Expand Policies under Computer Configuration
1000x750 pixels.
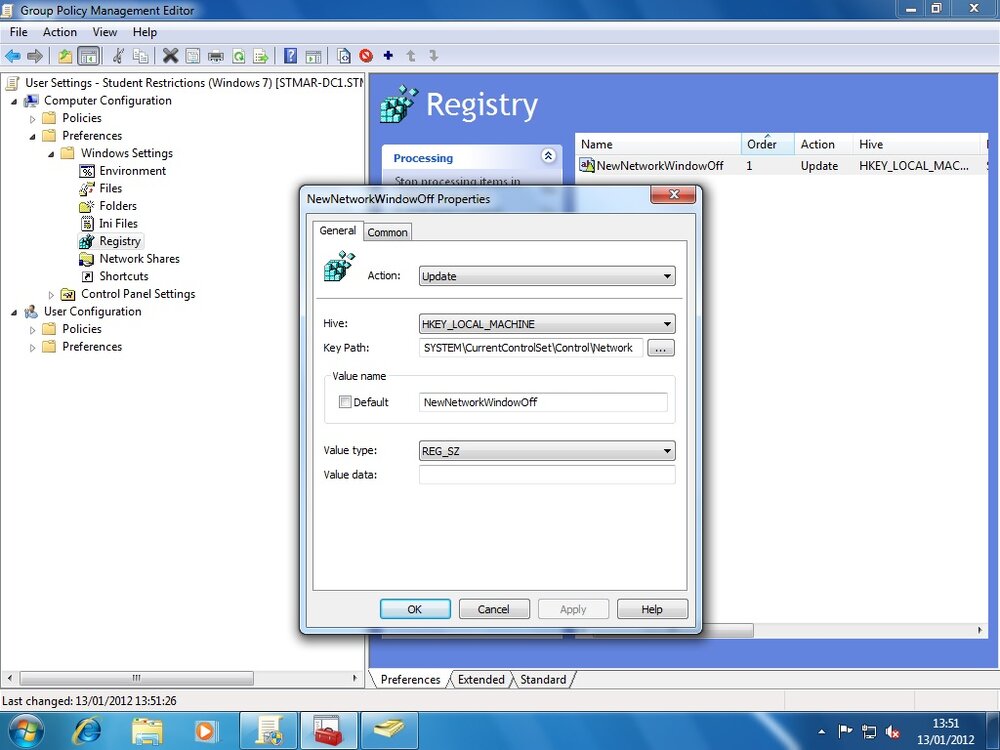[33, 119]
